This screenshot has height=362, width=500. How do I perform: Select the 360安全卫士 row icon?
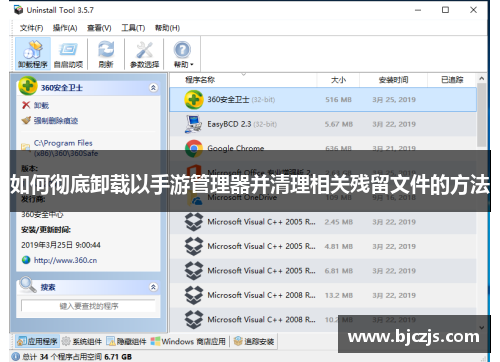194,100
